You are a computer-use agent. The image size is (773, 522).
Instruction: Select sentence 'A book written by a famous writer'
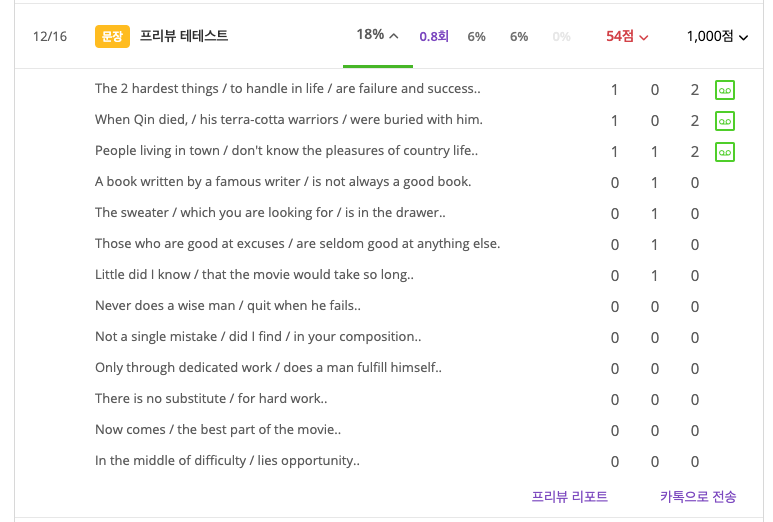pos(283,181)
